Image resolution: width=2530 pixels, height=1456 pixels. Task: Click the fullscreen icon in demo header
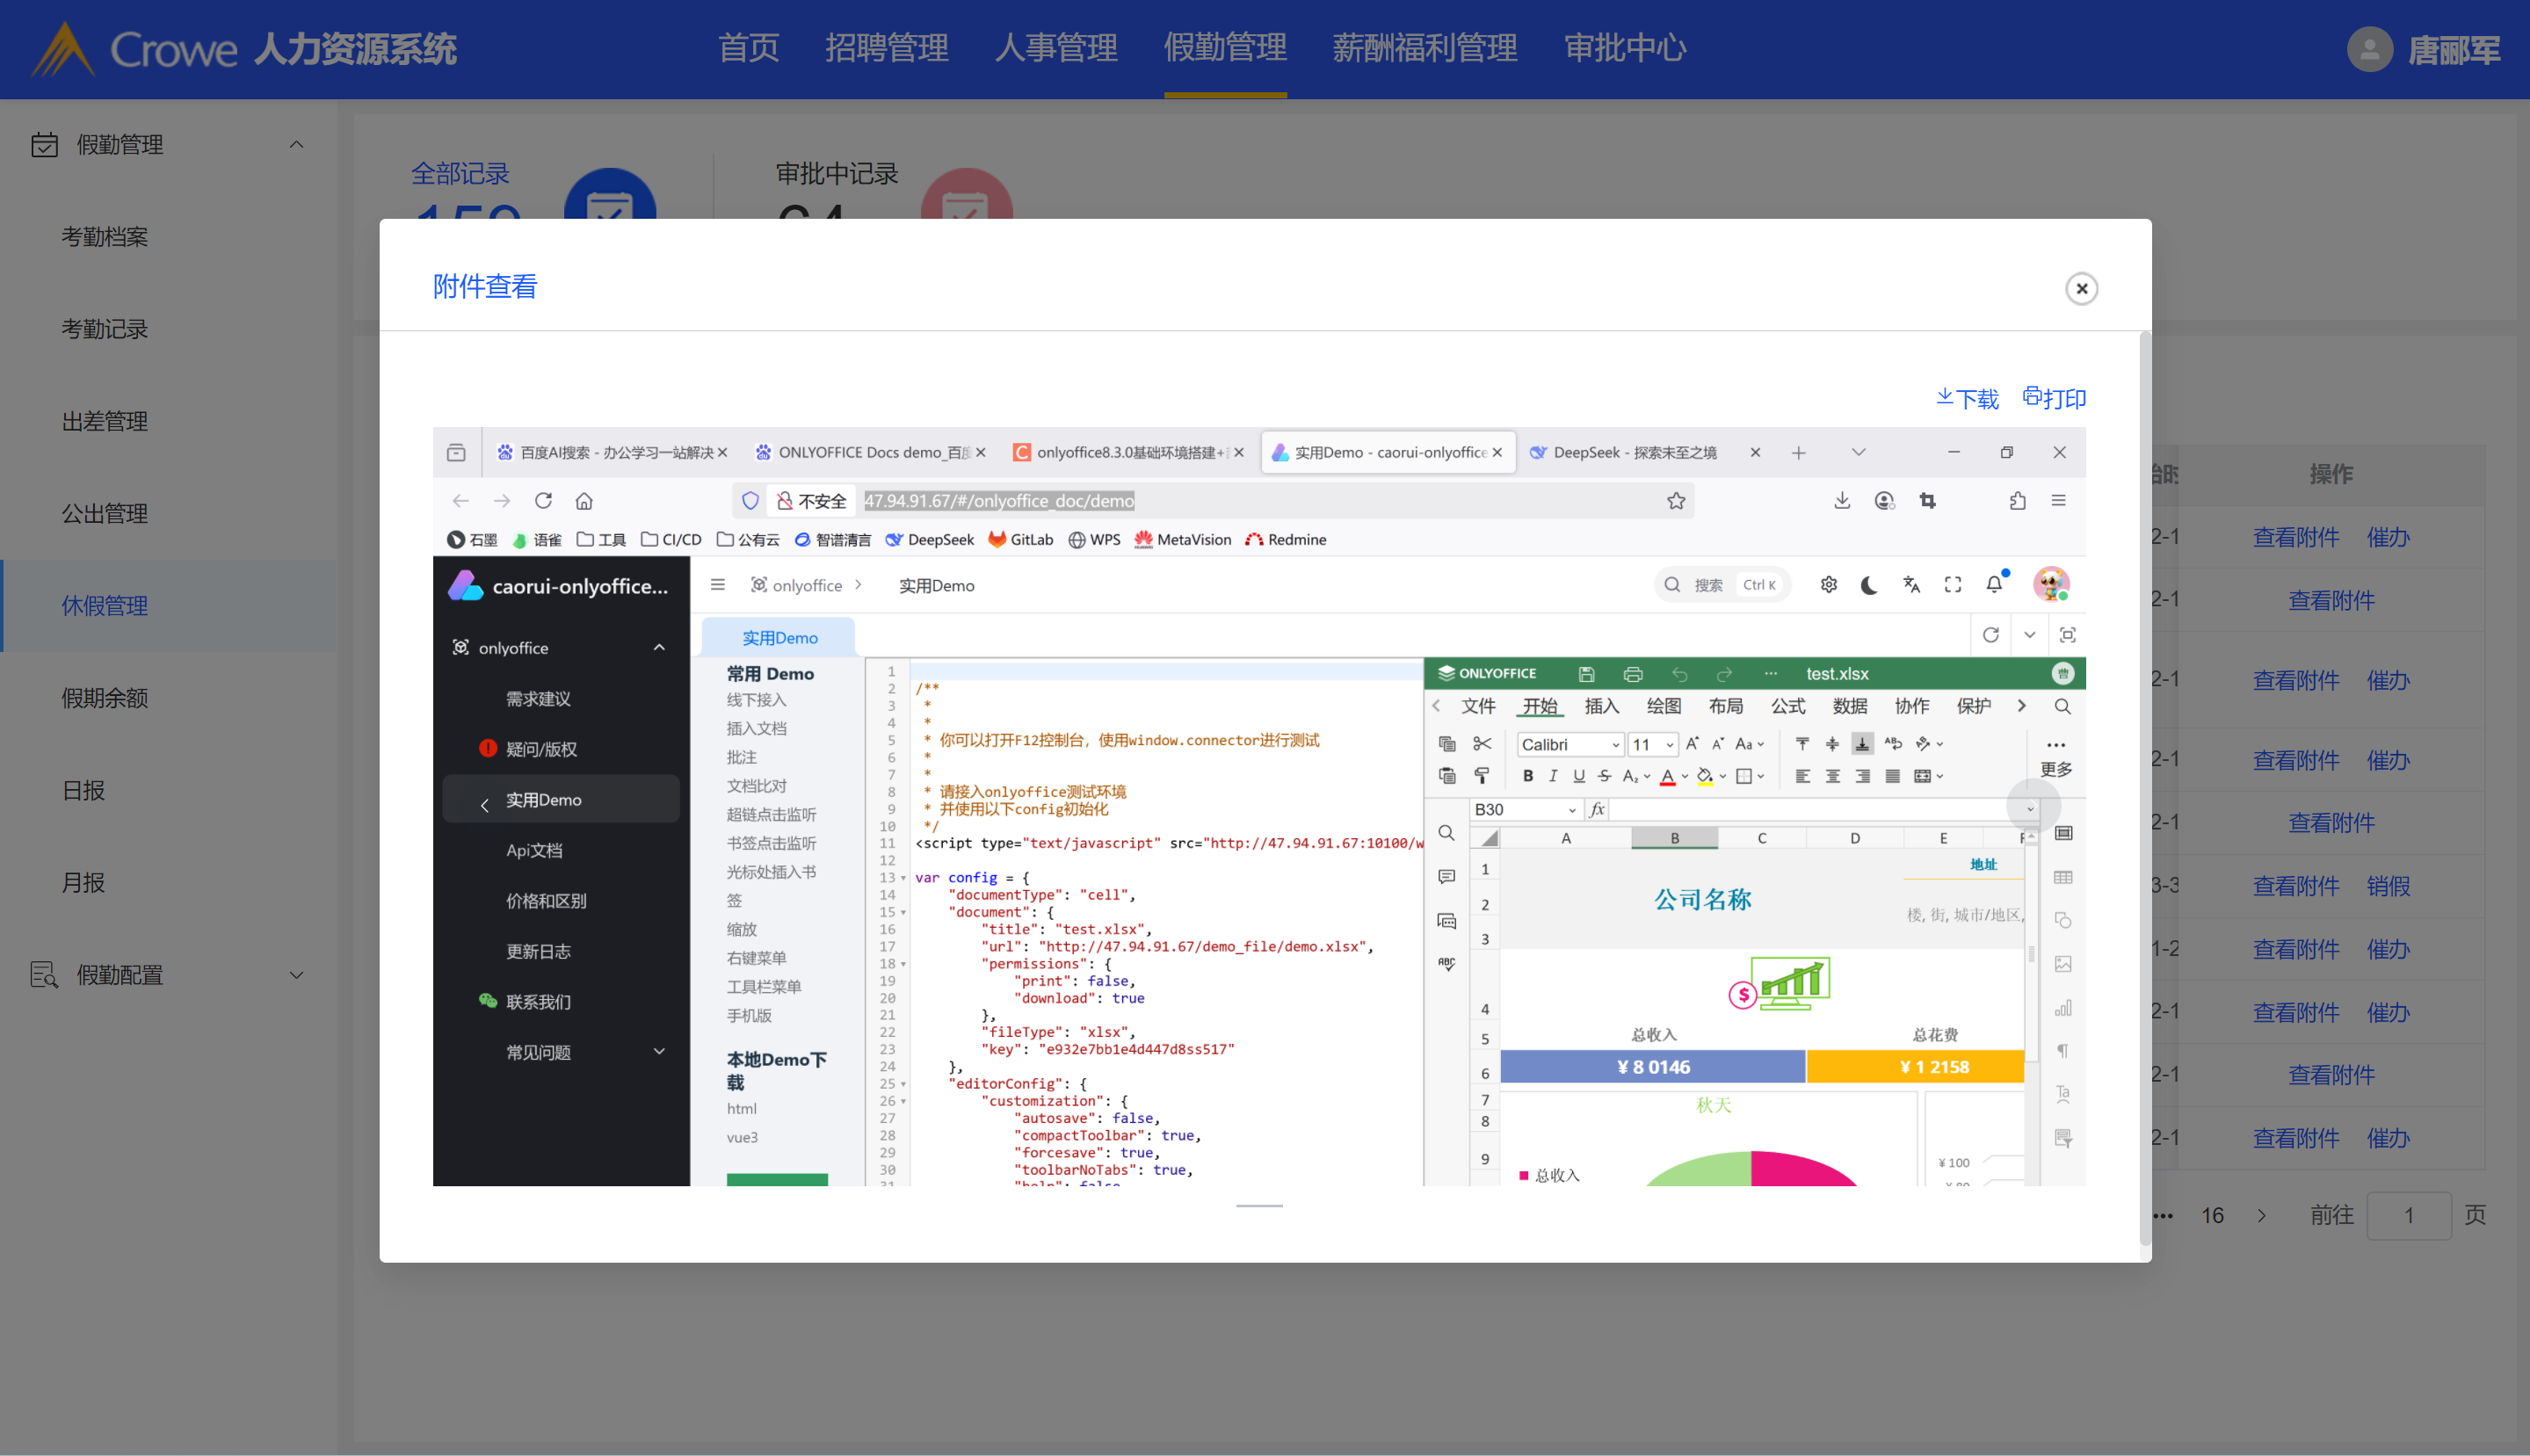point(1952,585)
